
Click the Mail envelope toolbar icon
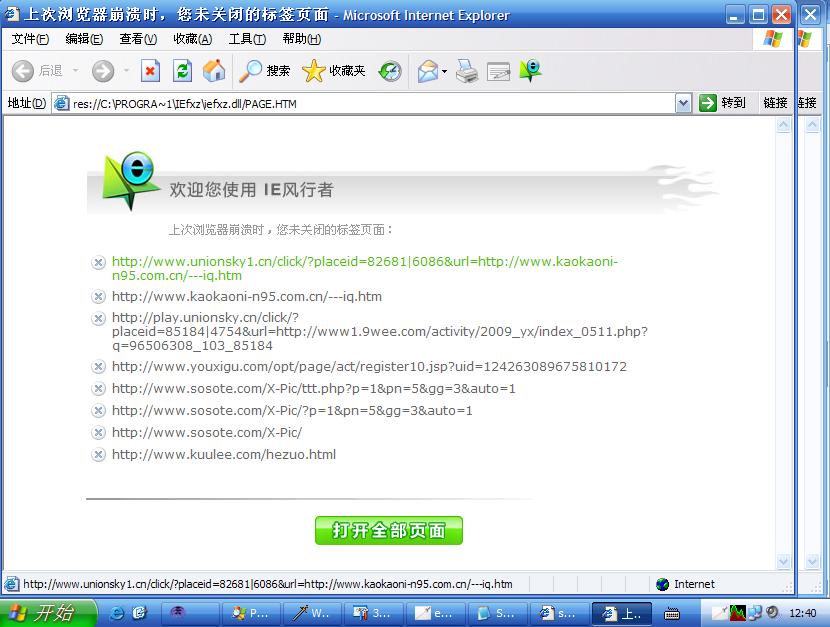coord(428,71)
